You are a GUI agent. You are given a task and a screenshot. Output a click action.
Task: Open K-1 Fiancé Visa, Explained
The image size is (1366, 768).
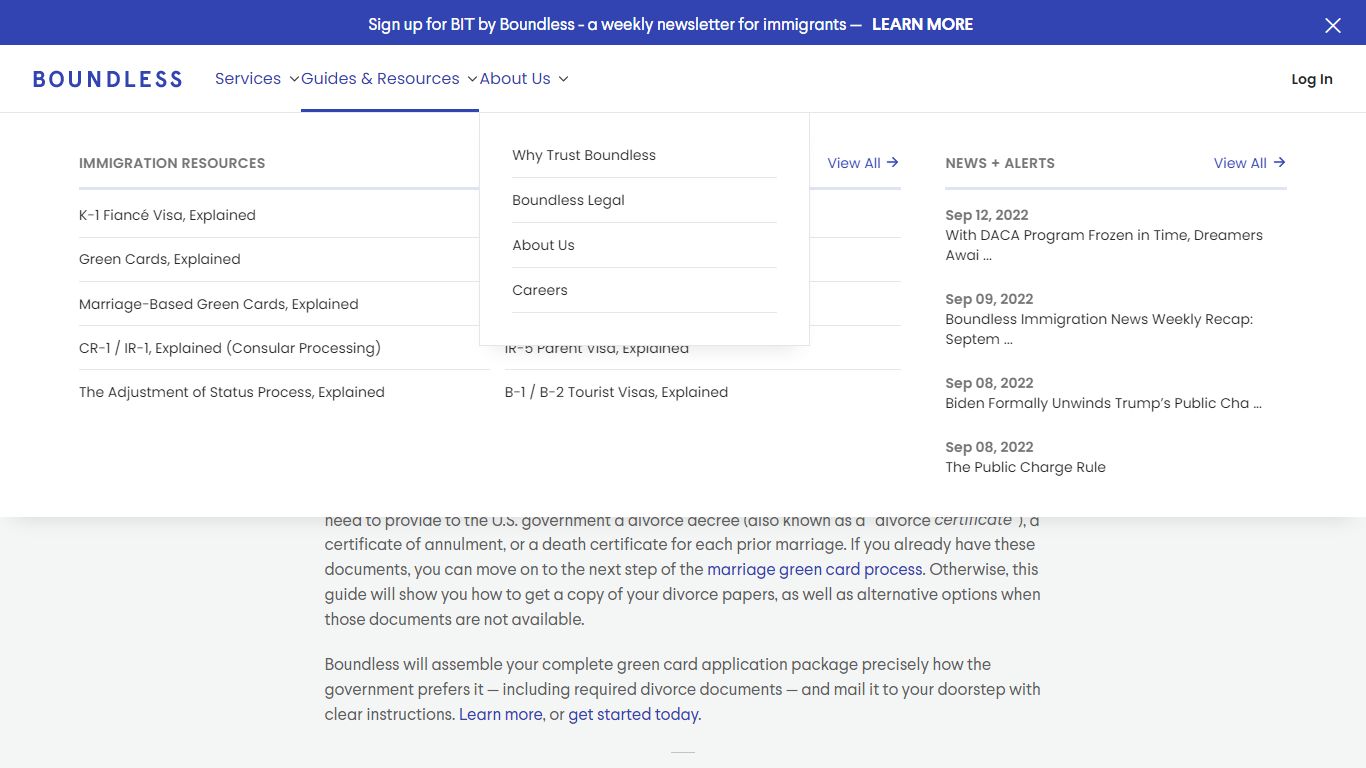pos(167,215)
